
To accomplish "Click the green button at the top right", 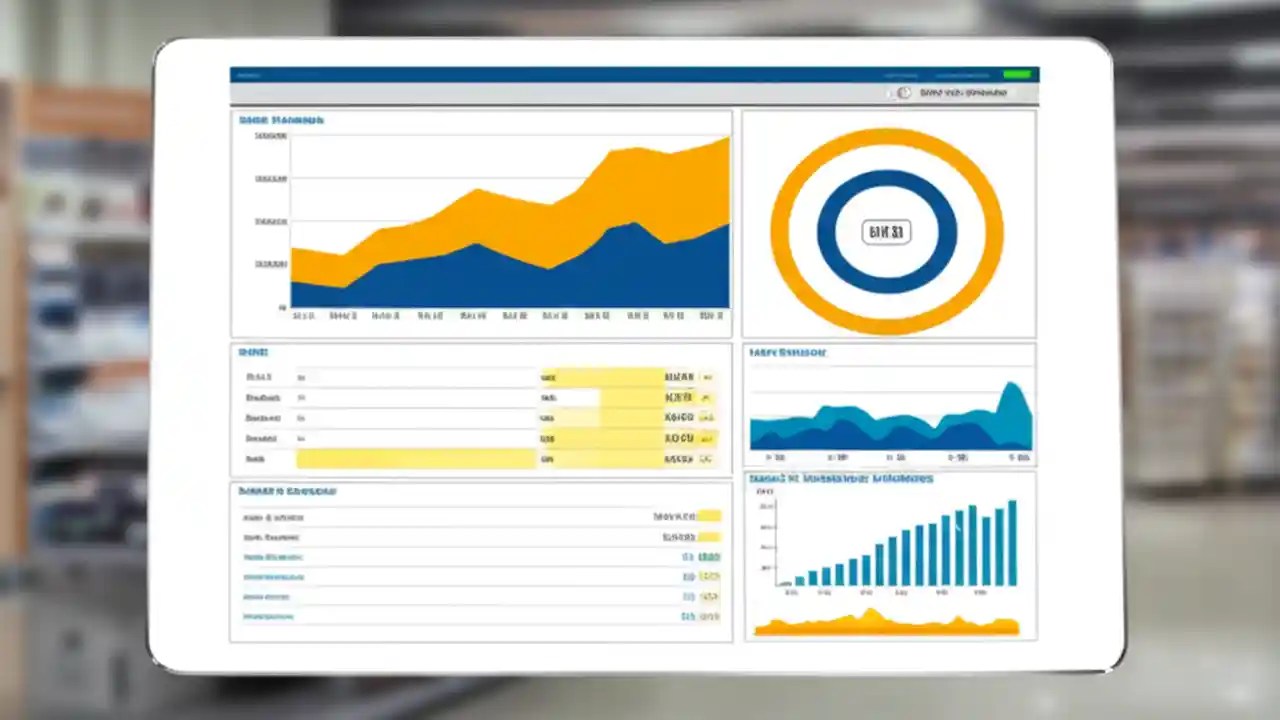I will pos(1017,74).
